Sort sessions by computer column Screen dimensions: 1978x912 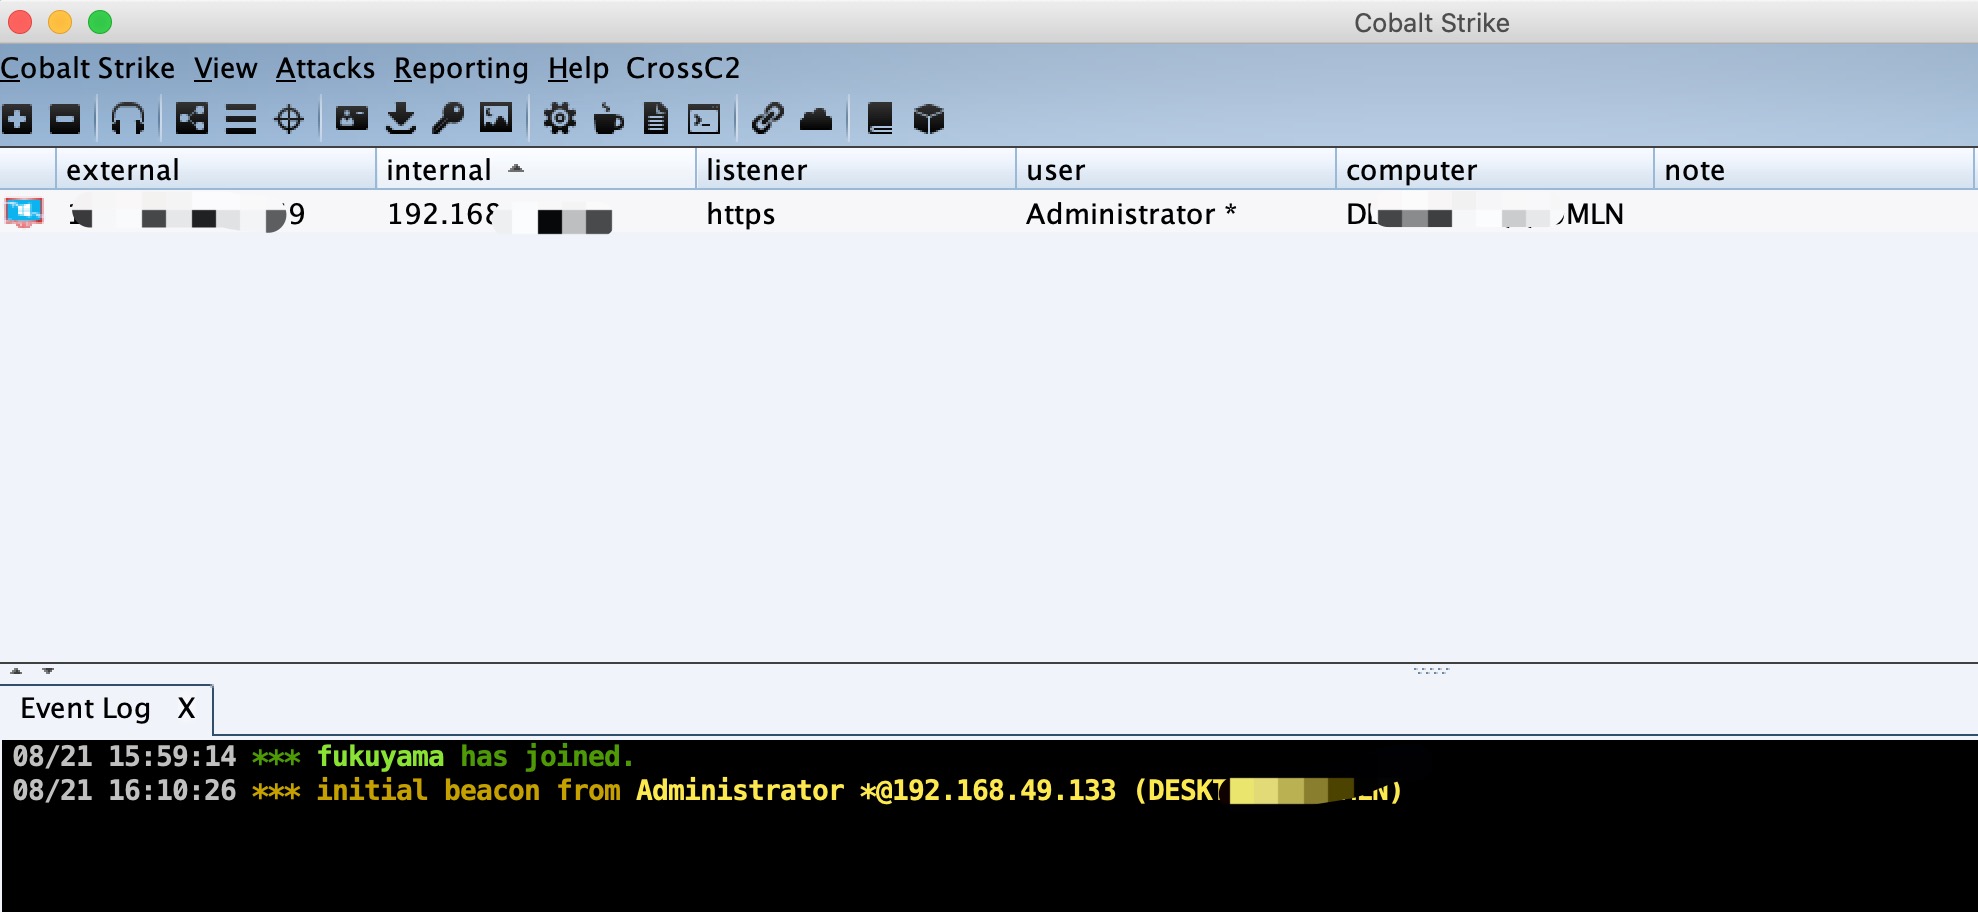[1494, 169]
